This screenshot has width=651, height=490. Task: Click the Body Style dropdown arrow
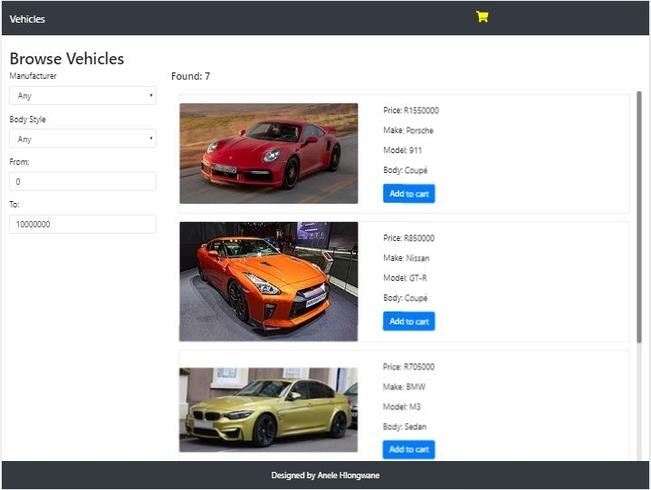click(151, 138)
